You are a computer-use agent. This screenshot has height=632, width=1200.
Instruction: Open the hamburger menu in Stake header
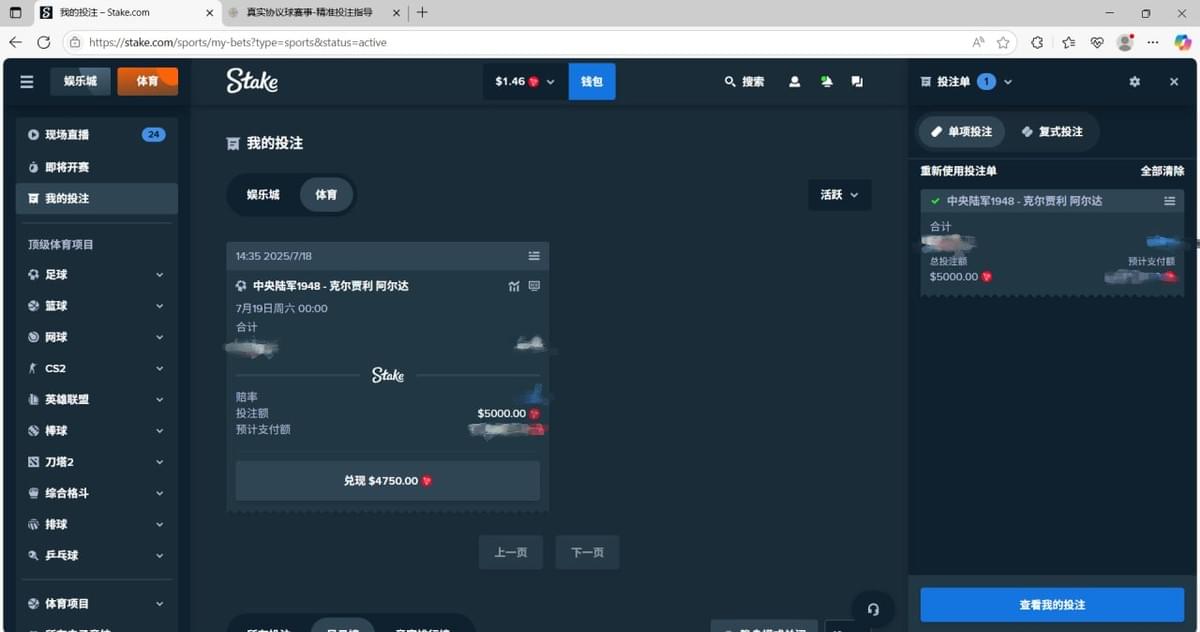coord(27,82)
